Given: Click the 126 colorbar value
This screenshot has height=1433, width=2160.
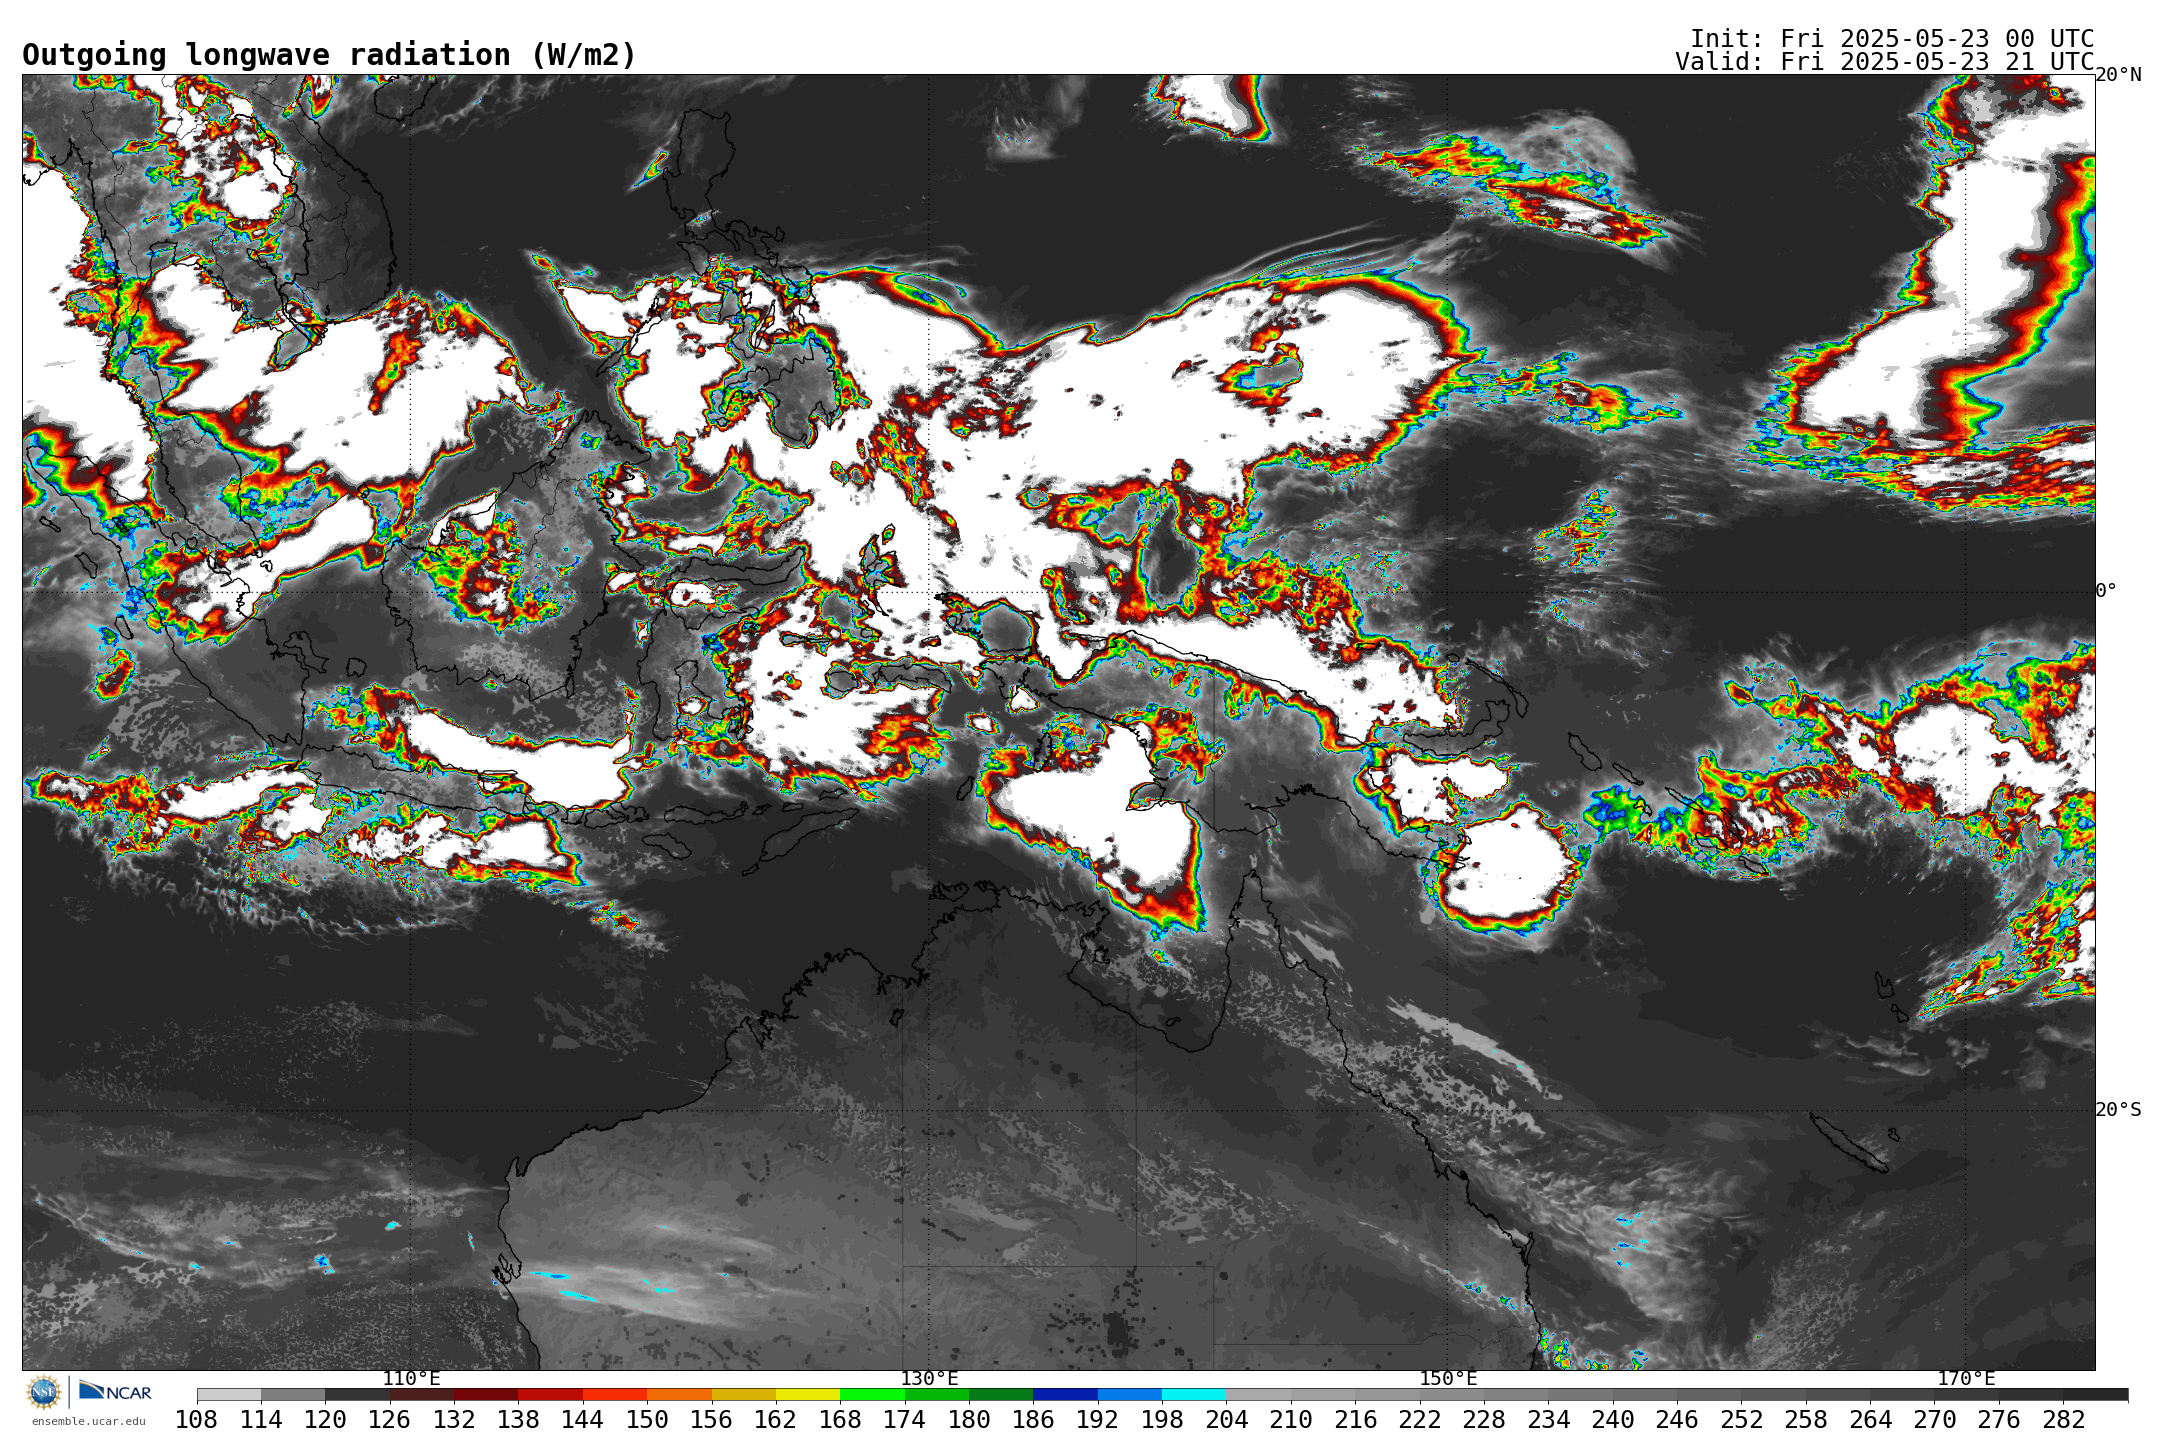Looking at the screenshot, I should 390,1419.
